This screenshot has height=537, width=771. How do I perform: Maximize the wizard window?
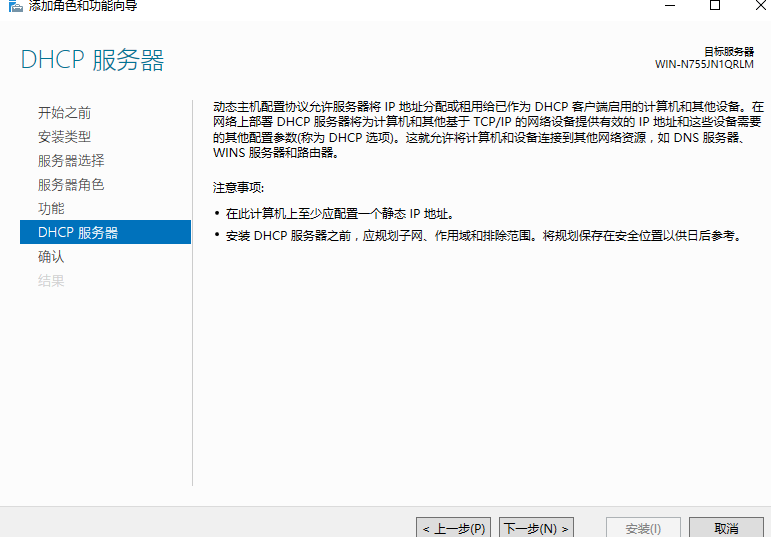click(x=715, y=5)
